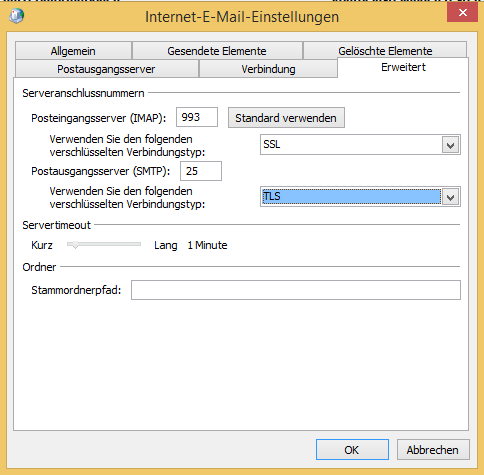Screen dimensions: 484x475
Task: Select the Postausgangsserver tab
Action: [106, 69]
